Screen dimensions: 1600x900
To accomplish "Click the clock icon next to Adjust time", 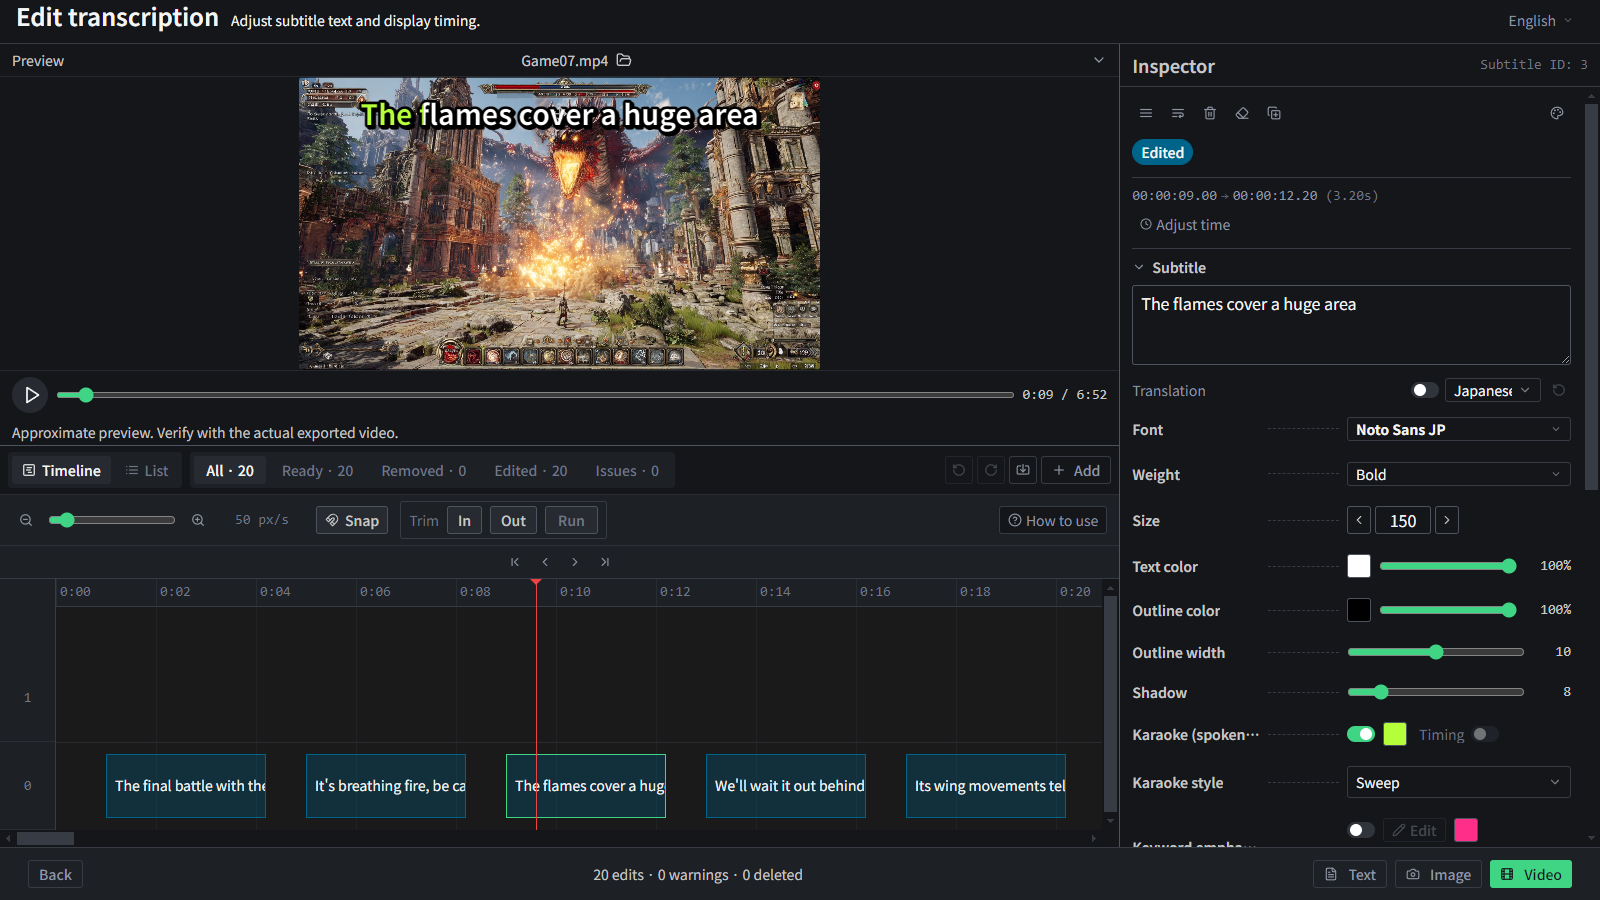I will 1146,225.
